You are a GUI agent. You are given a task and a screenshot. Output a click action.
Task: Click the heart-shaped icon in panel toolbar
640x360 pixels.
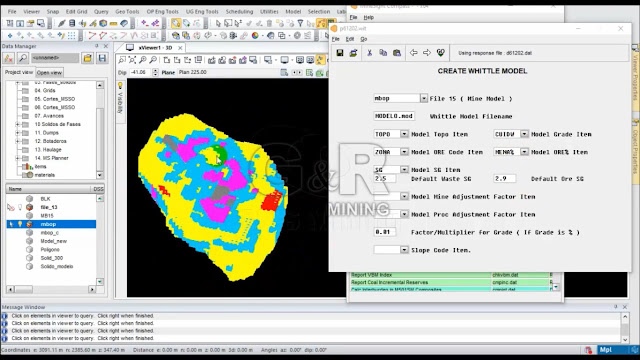(440, 53)
